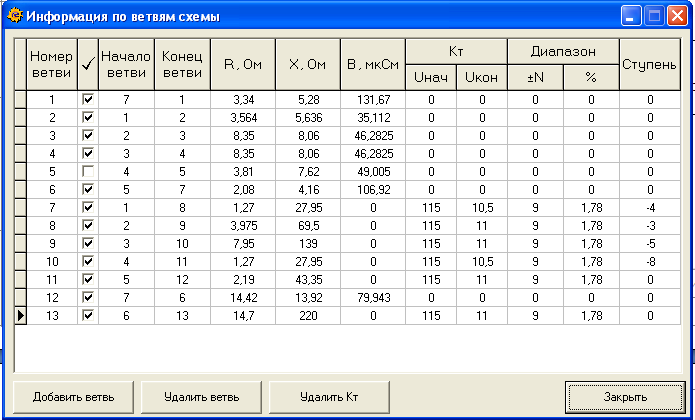Viewport: 695px width, 420px height.
Task: Click X value '5,636' in branch 2
Action: coord(308,118)
